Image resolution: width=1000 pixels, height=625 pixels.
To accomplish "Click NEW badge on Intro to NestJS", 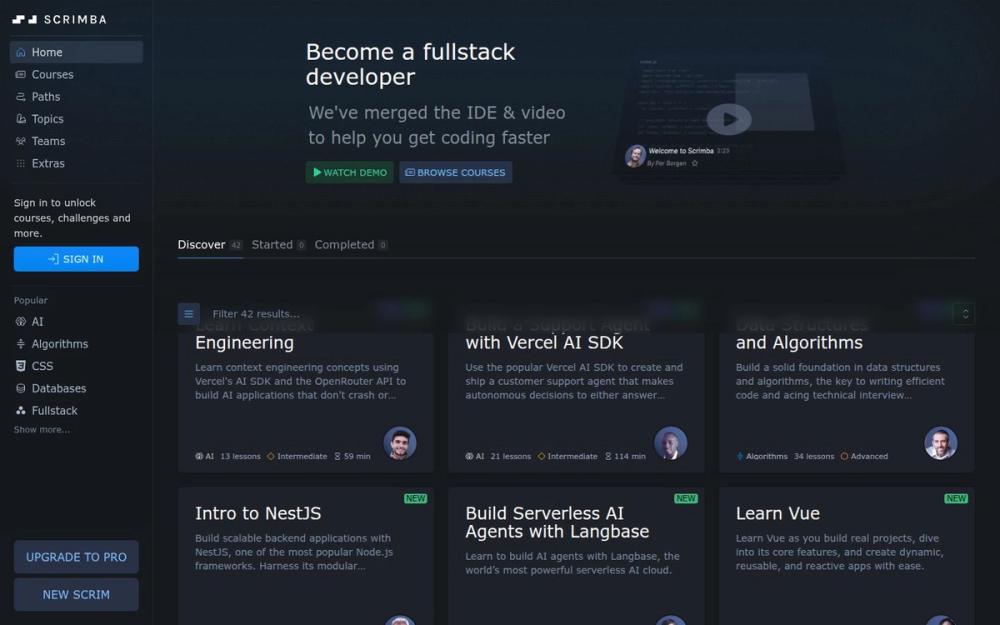I will pyautogui.click(x=415, y=499).
